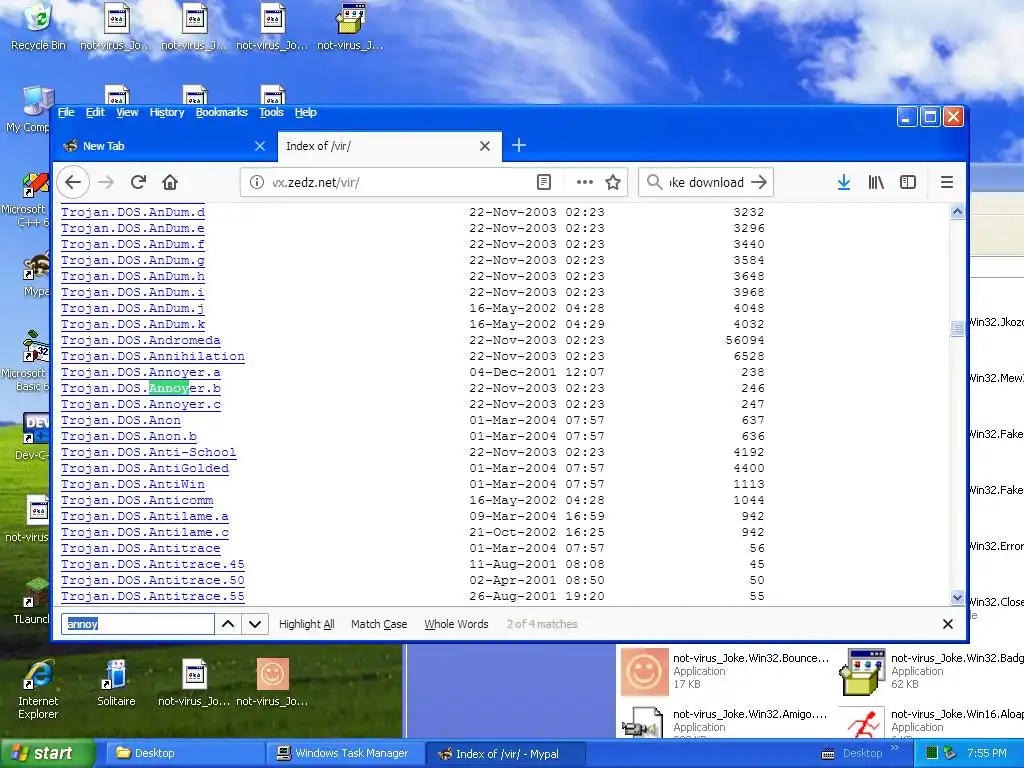Open Trojan.DOS.AntiGolded link
1024x768 pixels.
144,468
